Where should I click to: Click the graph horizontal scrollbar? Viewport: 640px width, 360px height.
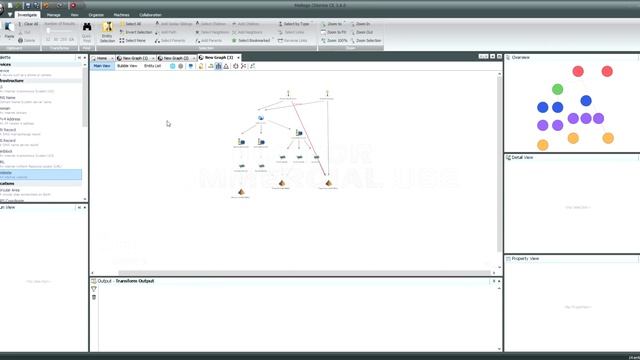click(x=304, y=273)
